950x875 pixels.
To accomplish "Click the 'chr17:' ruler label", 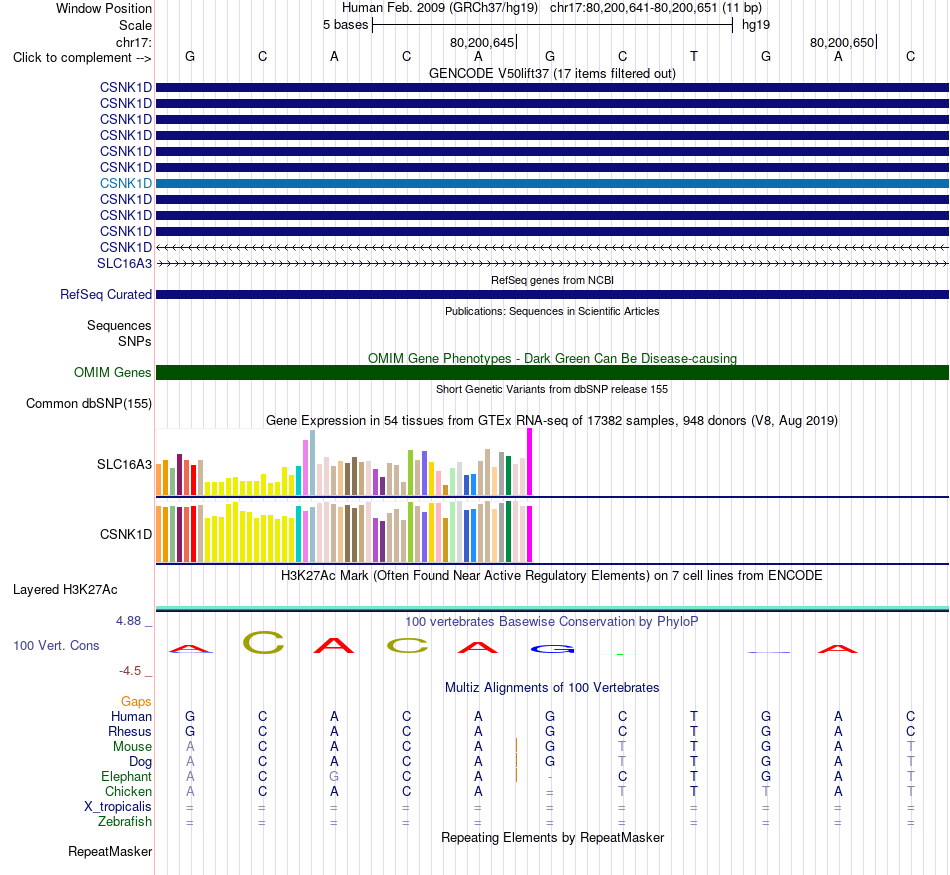I will click(x=133, y=42).
